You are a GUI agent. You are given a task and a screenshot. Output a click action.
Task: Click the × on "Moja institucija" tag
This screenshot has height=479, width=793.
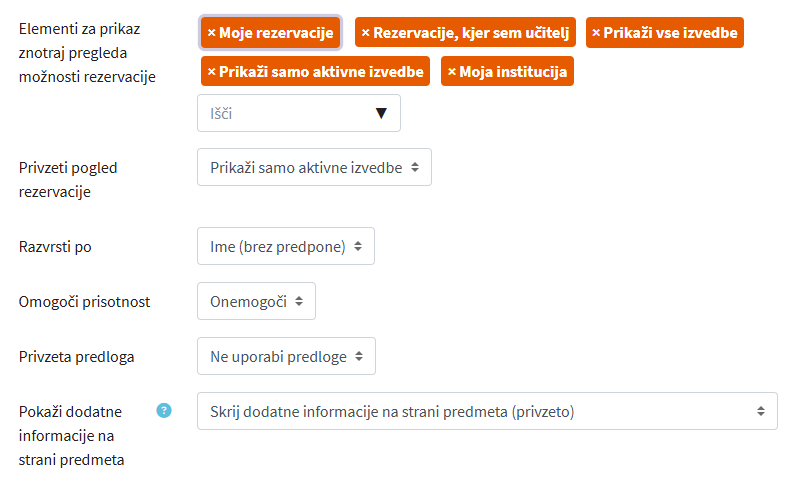[452, 72]
